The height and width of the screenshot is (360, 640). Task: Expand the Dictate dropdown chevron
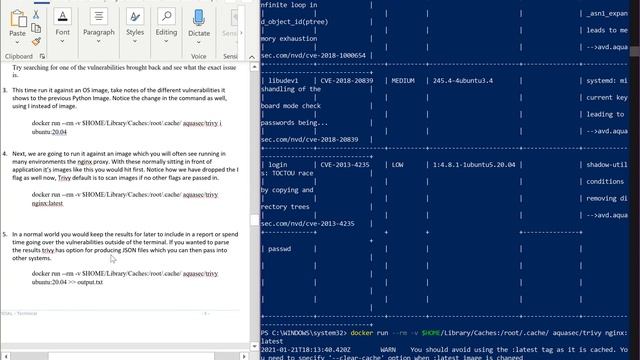pos(199,42)
